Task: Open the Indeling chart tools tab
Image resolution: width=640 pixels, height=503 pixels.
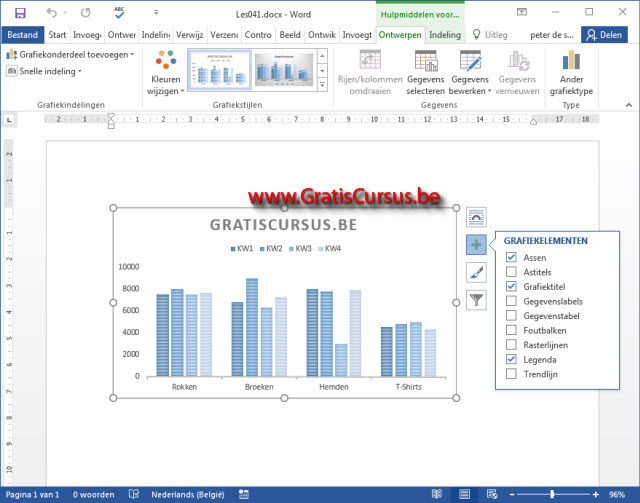Action: pyautogui.click(x=445, y=35)
